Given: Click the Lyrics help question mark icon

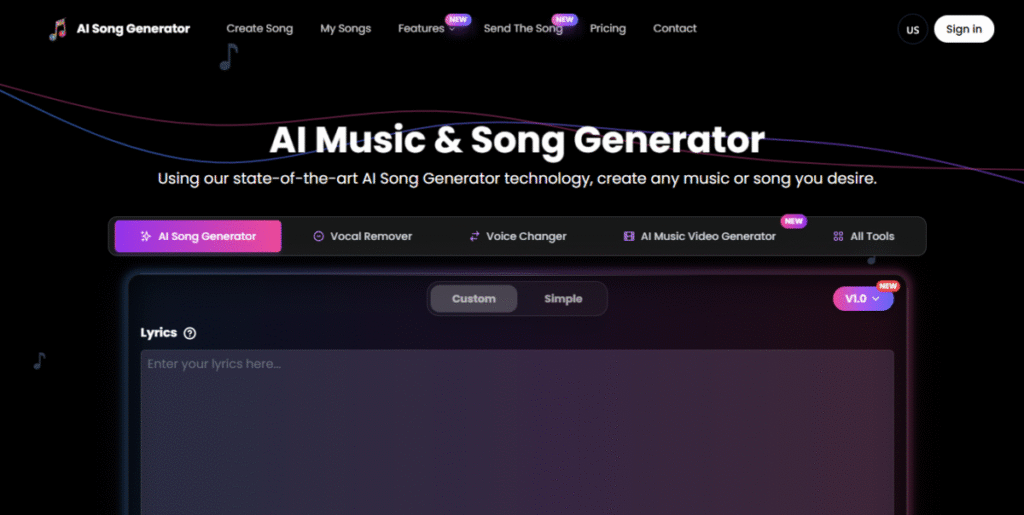Looking at the screenshot, I should pos(190,333).
